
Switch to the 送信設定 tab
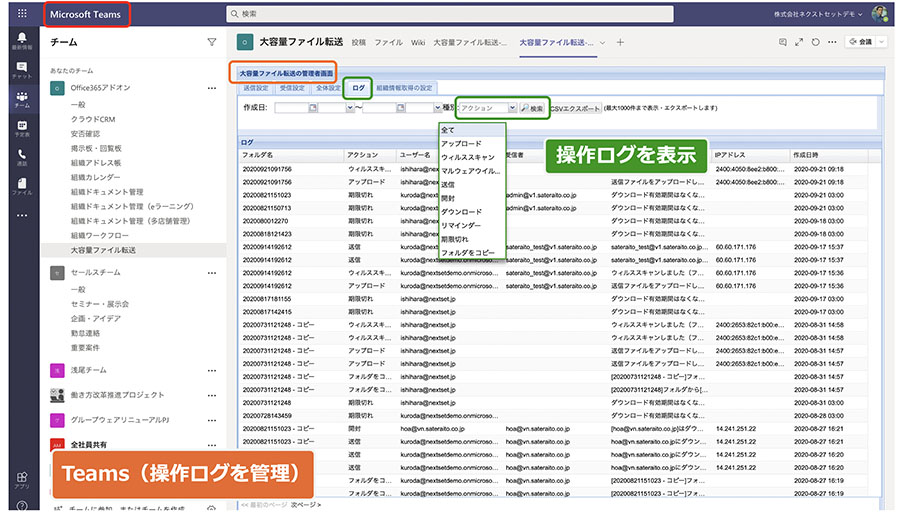click(255, 88)
